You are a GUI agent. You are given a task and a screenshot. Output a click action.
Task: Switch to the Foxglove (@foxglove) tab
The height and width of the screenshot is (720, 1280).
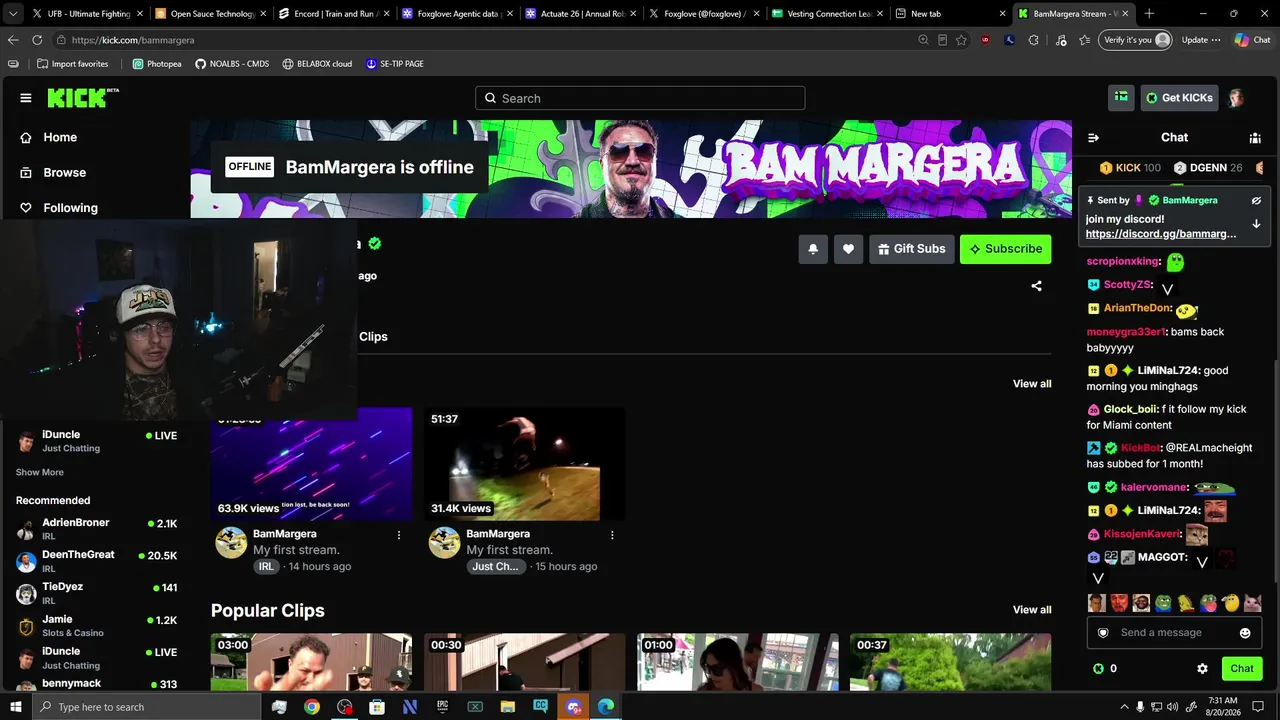(x=705, y=14)
